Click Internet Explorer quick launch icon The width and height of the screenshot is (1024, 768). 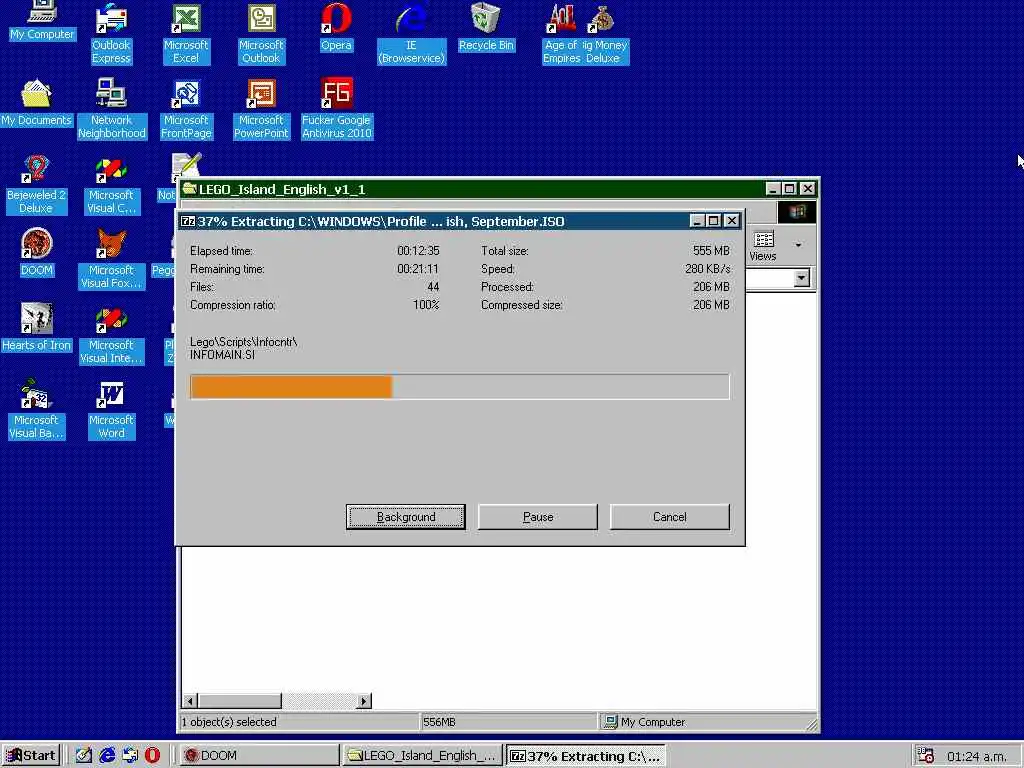106,756
